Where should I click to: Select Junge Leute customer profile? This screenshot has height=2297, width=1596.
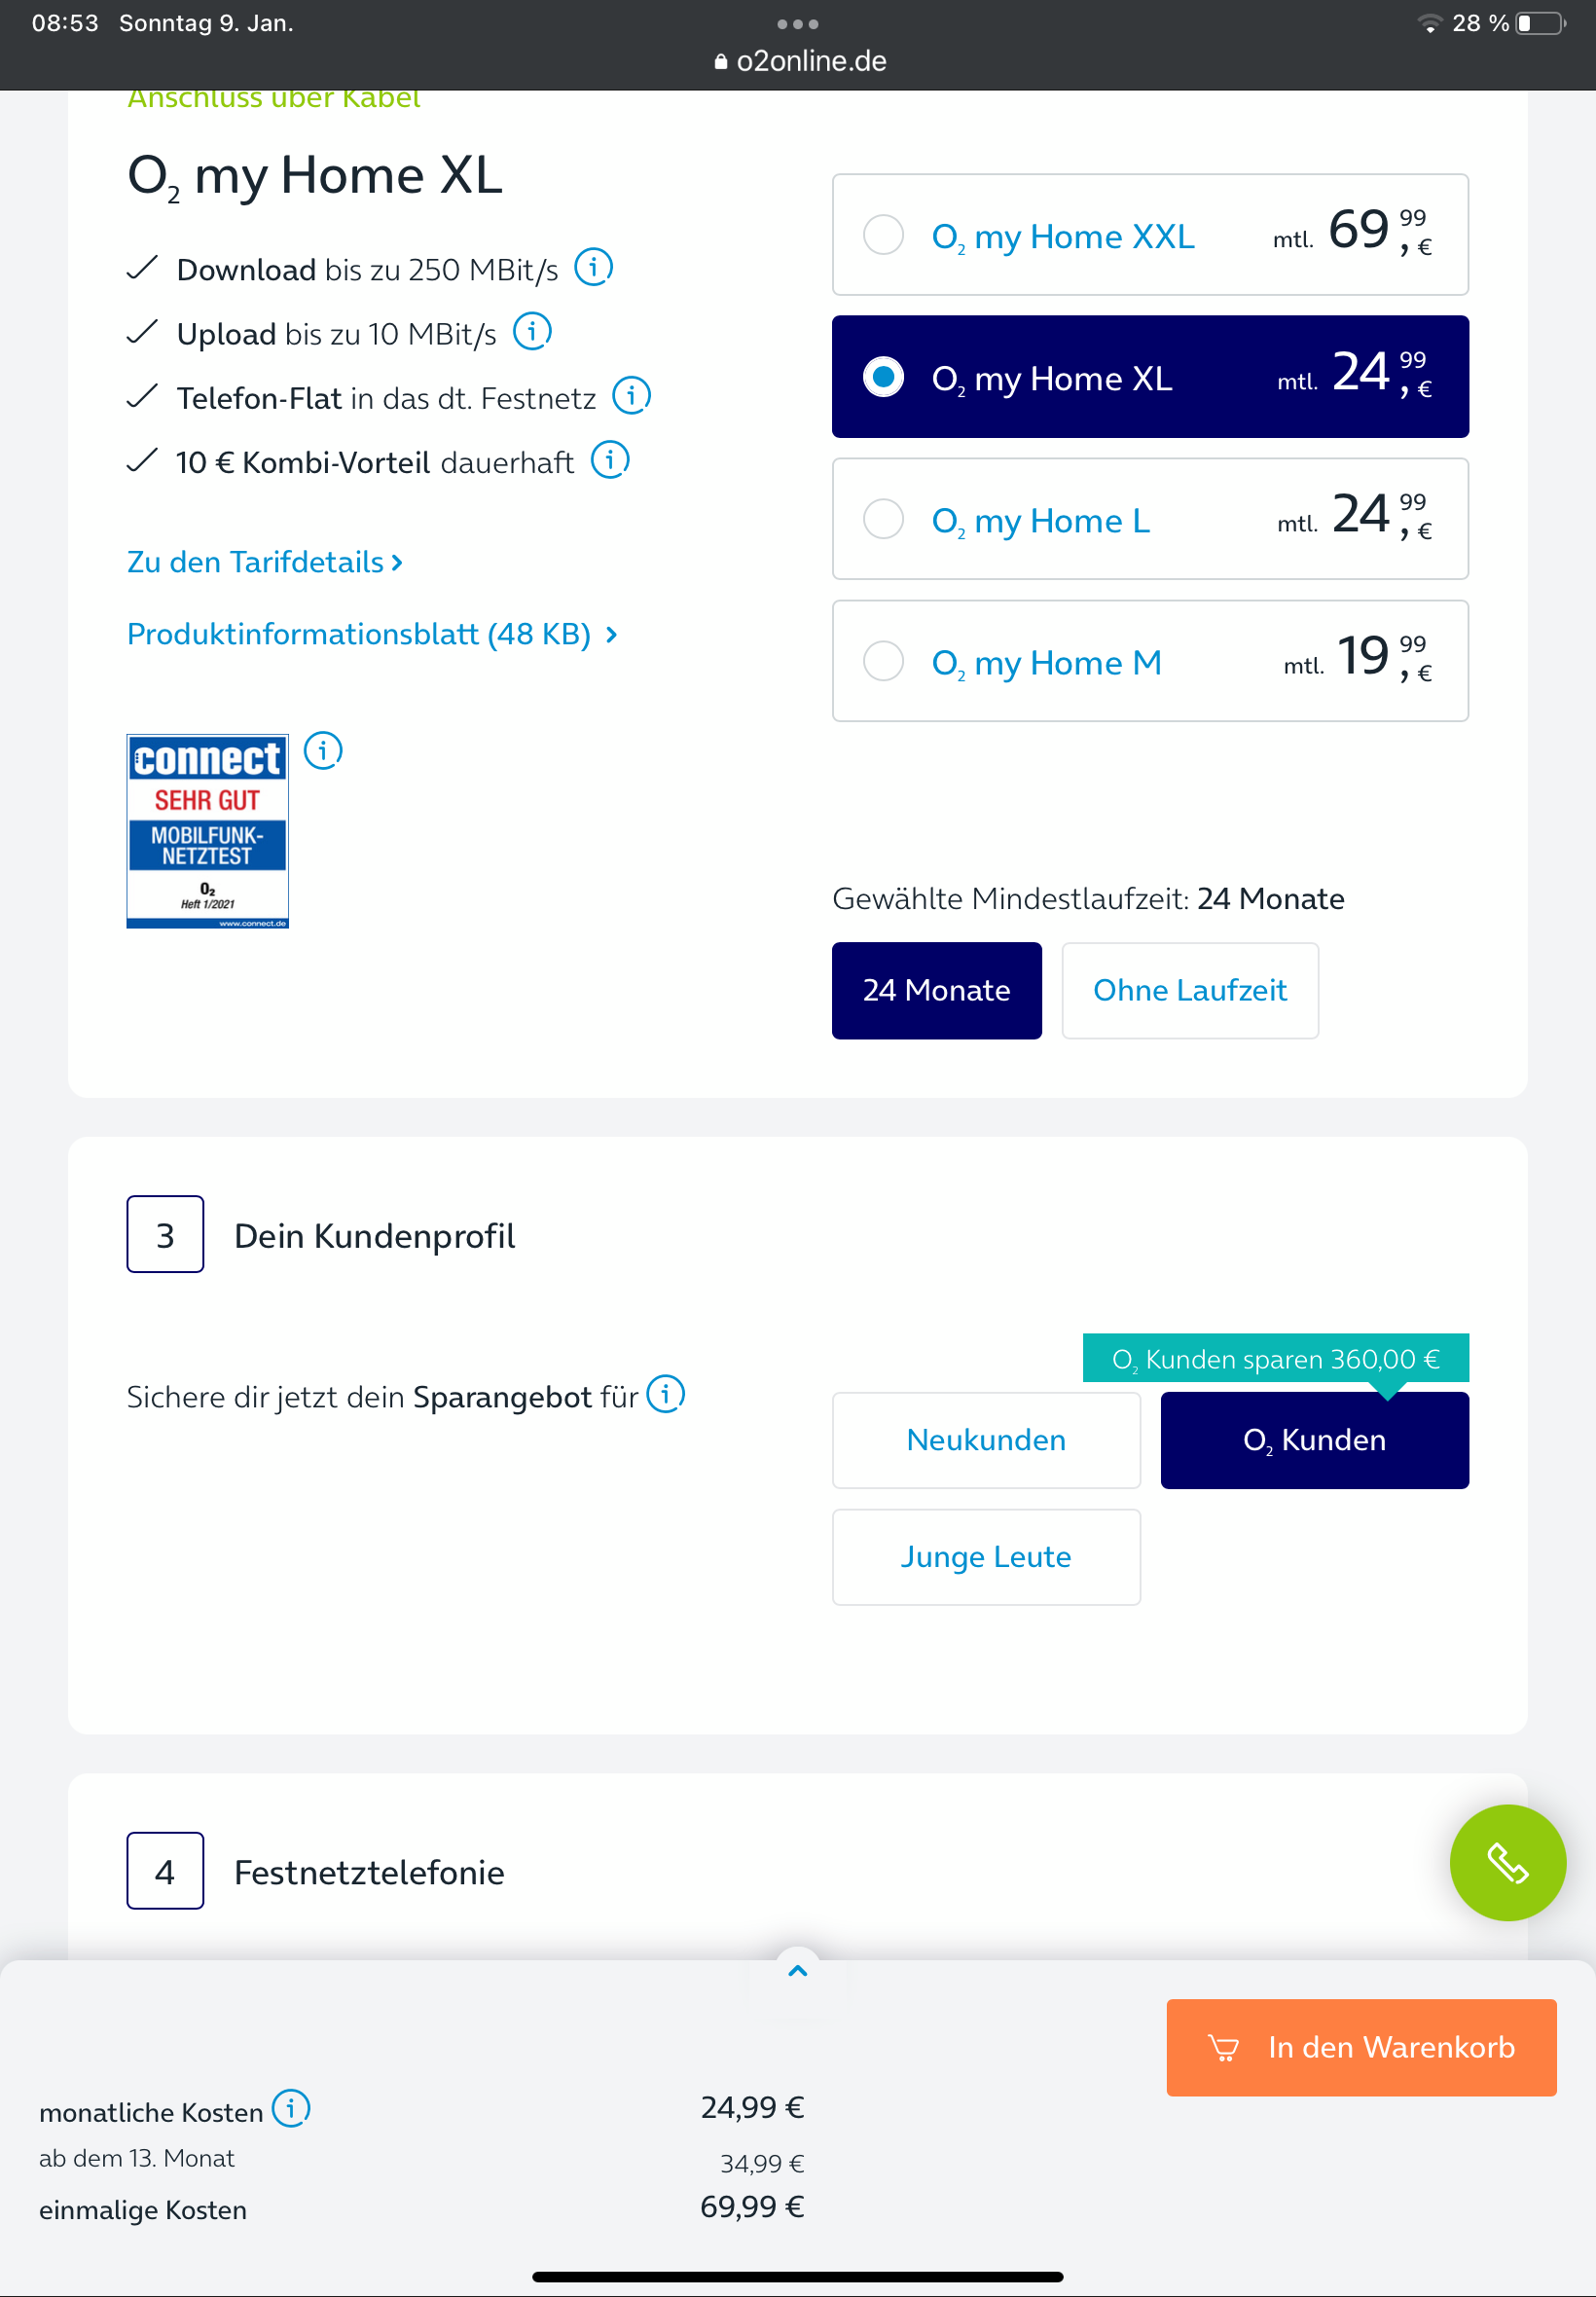tap(986, 1557)
